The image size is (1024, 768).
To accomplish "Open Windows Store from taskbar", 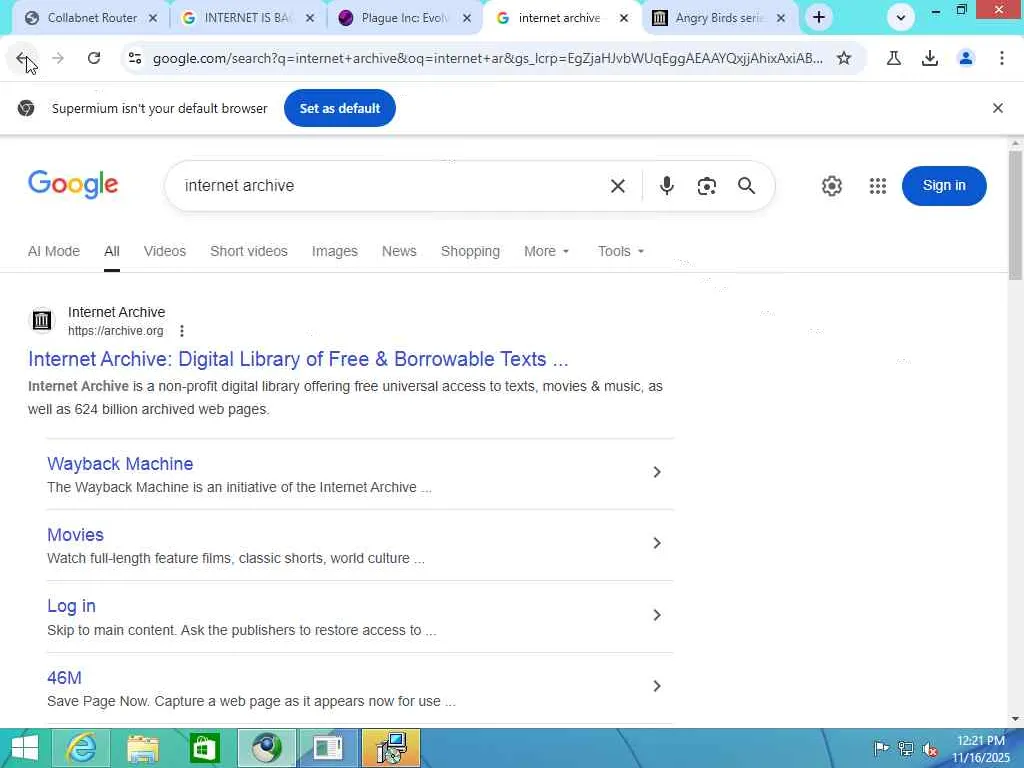I will [x=204, y=748].
